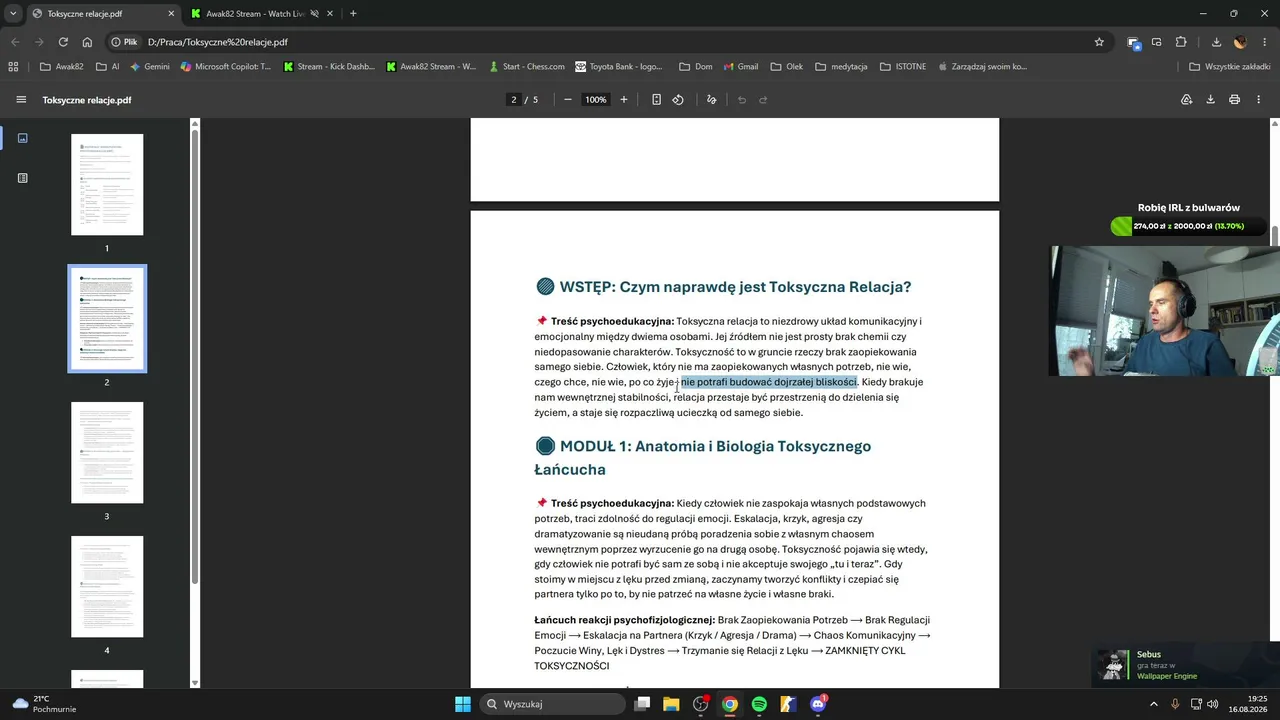This screenshot has height=720, width=1280.
Task: Open a new browser tab
Action: [353, 14]
